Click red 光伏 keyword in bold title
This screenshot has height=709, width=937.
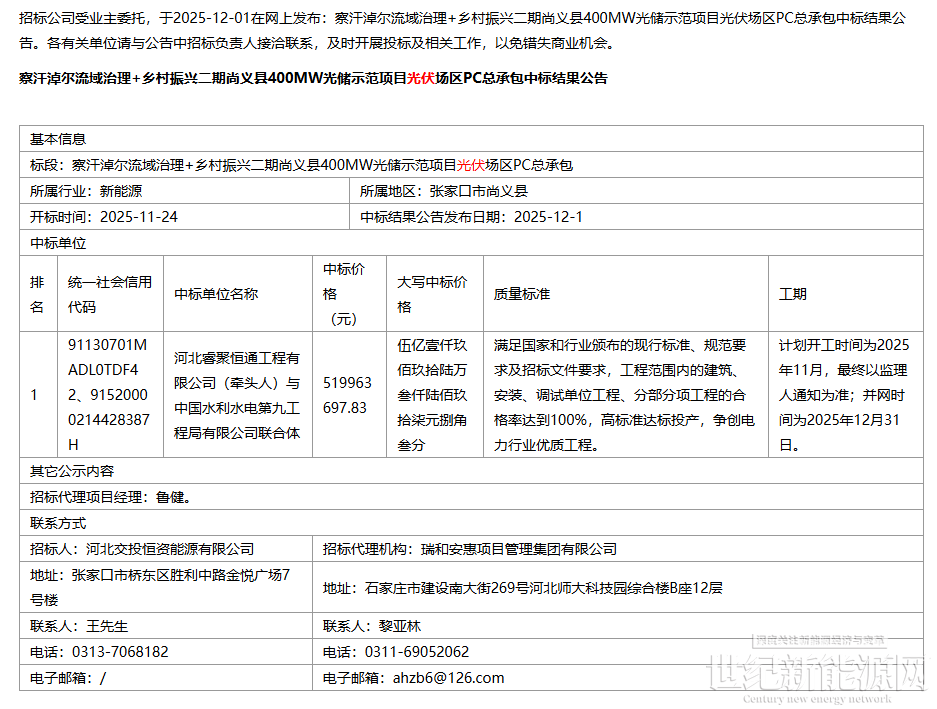[x=420, y=78]
